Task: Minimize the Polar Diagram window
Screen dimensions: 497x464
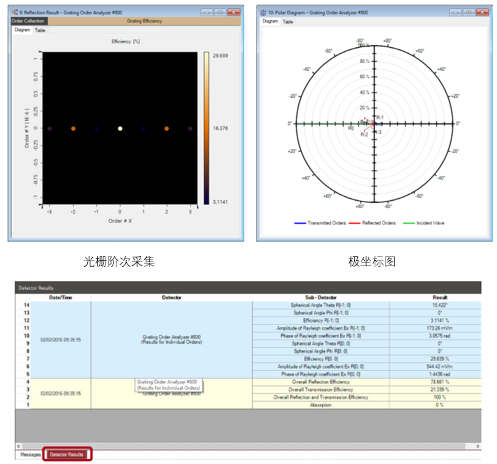Action: pyautogui.click(x=456, y=12)
